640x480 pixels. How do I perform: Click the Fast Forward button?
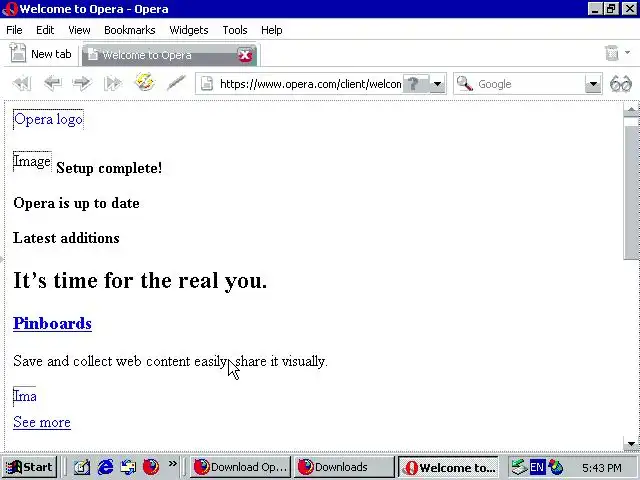pyautogui.click(x=113, y=84)
